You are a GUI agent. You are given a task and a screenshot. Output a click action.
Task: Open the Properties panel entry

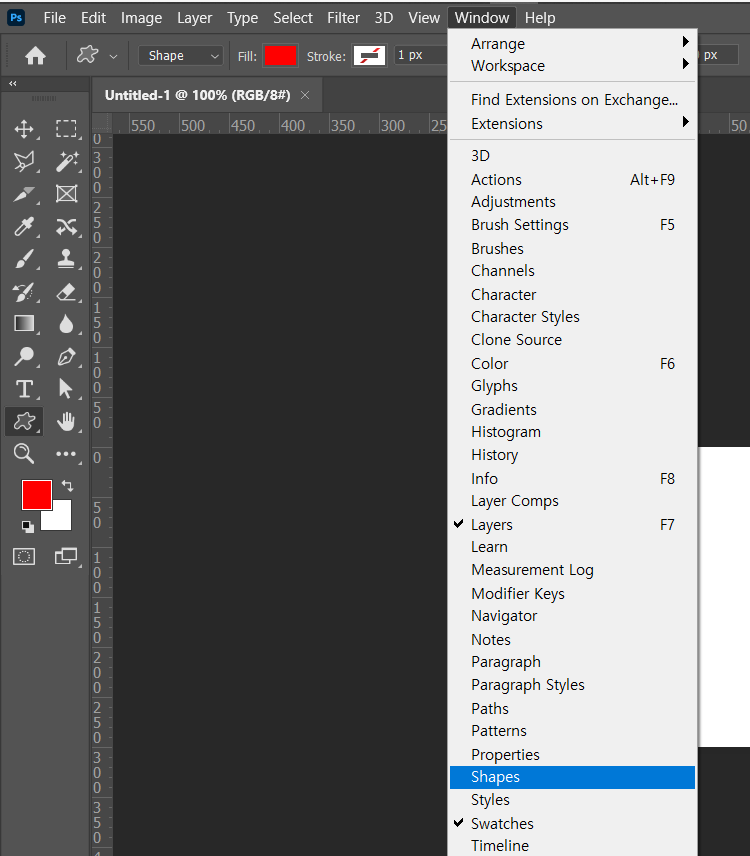[572, 754]
